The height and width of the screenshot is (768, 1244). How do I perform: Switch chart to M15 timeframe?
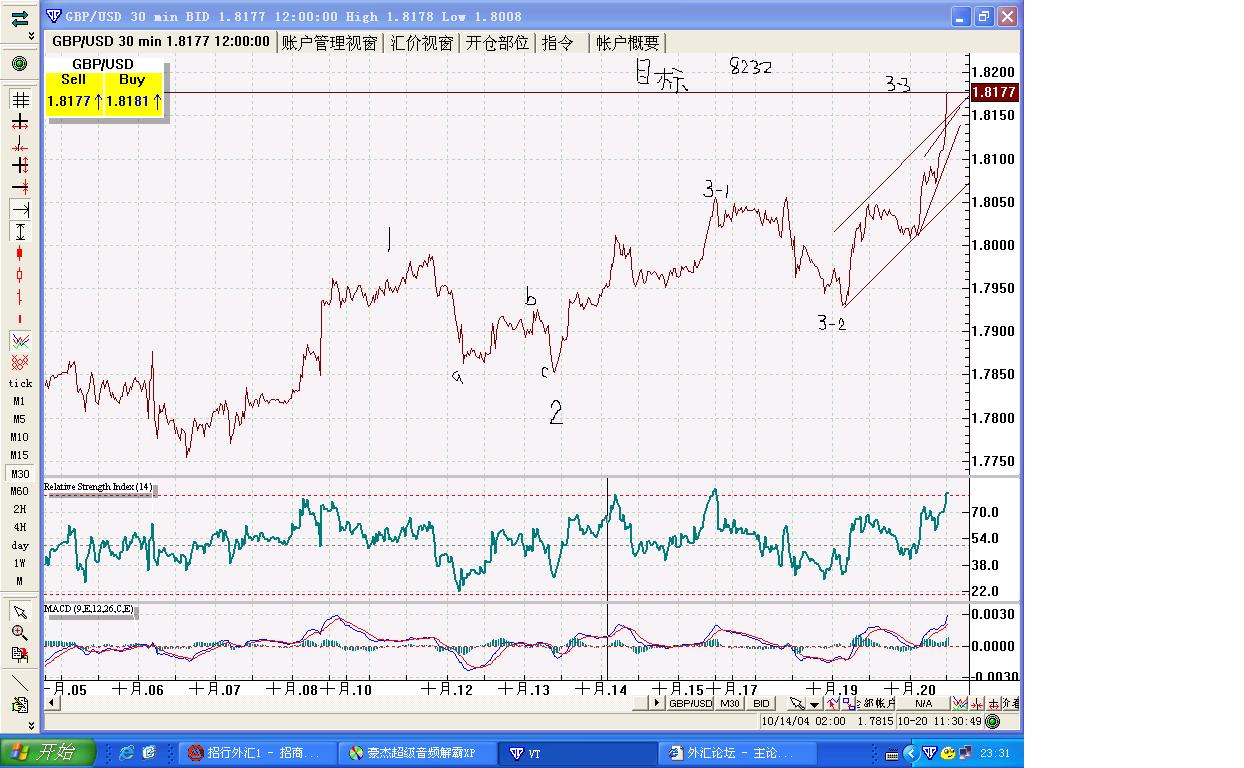click(x=20, y=455)
